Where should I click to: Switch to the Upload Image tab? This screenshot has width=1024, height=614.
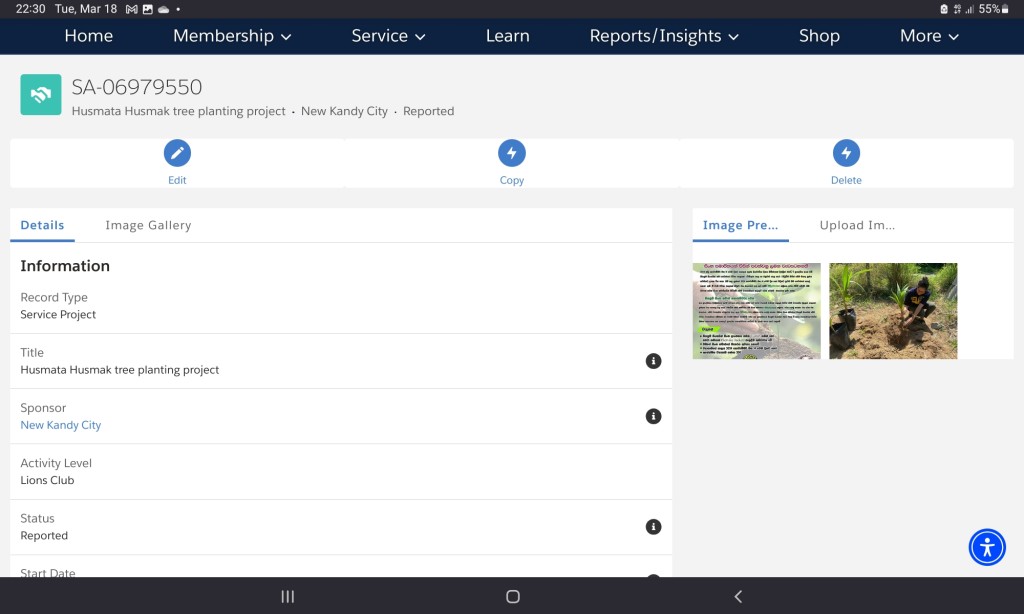point(857,225)
